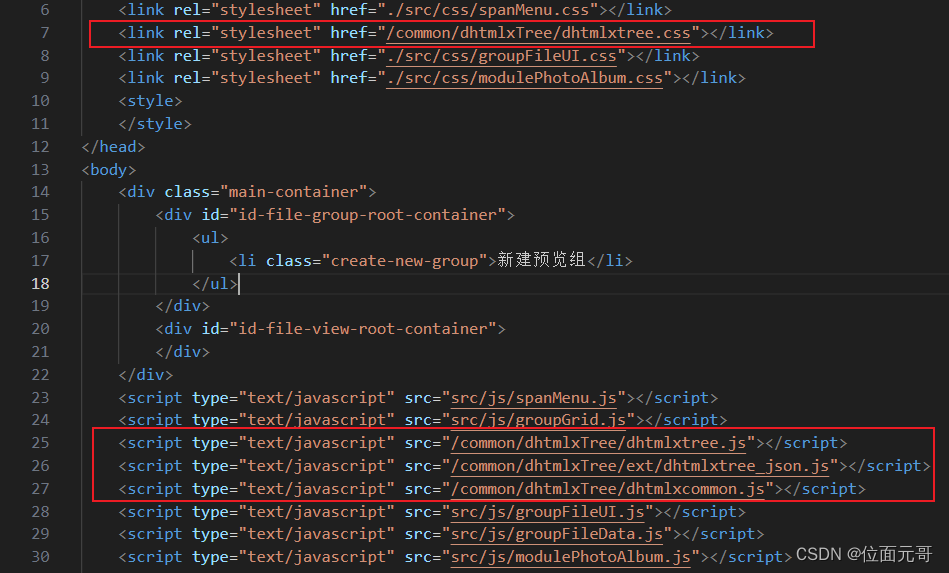Follow the src/js/spanMenu.js script link

(x=534, y=398)
